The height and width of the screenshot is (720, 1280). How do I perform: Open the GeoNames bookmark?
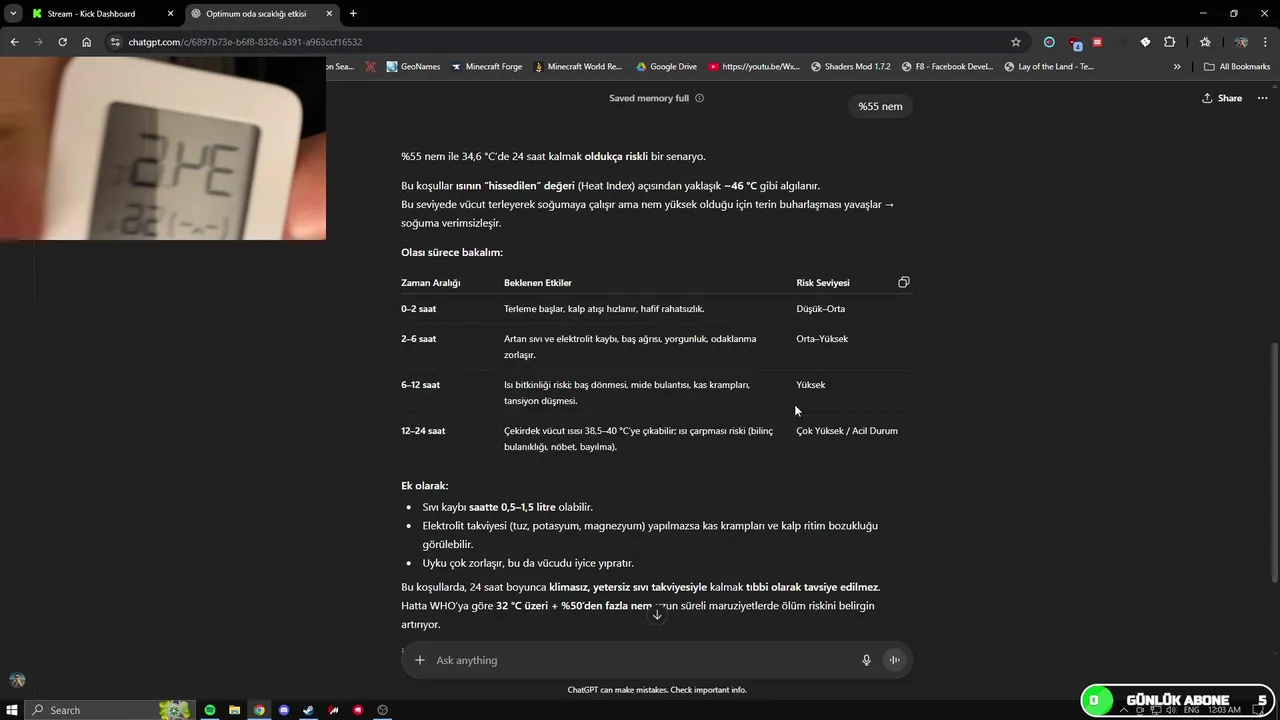[x=413, y=67]
